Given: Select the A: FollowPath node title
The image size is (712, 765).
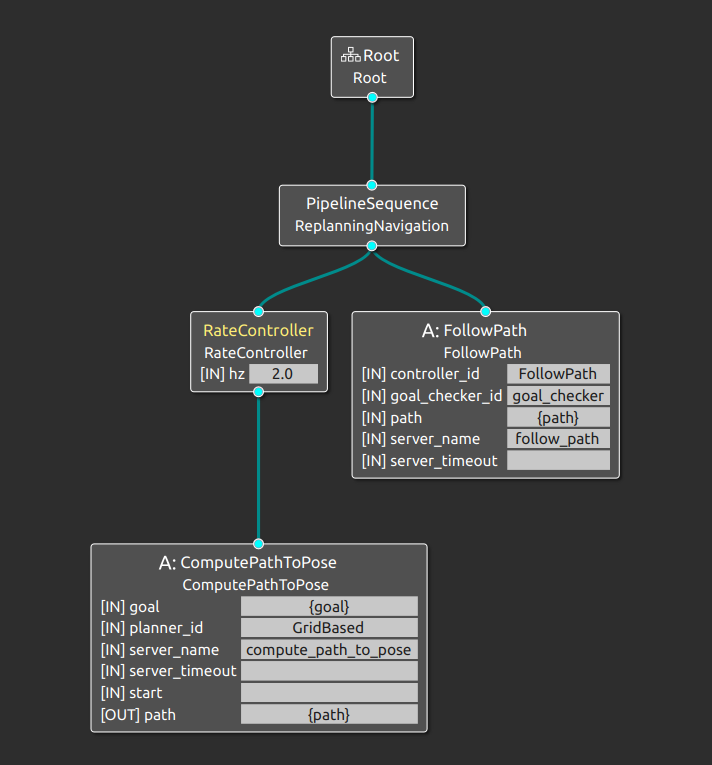Looking at the screenshot, I should tap(474, 330).
